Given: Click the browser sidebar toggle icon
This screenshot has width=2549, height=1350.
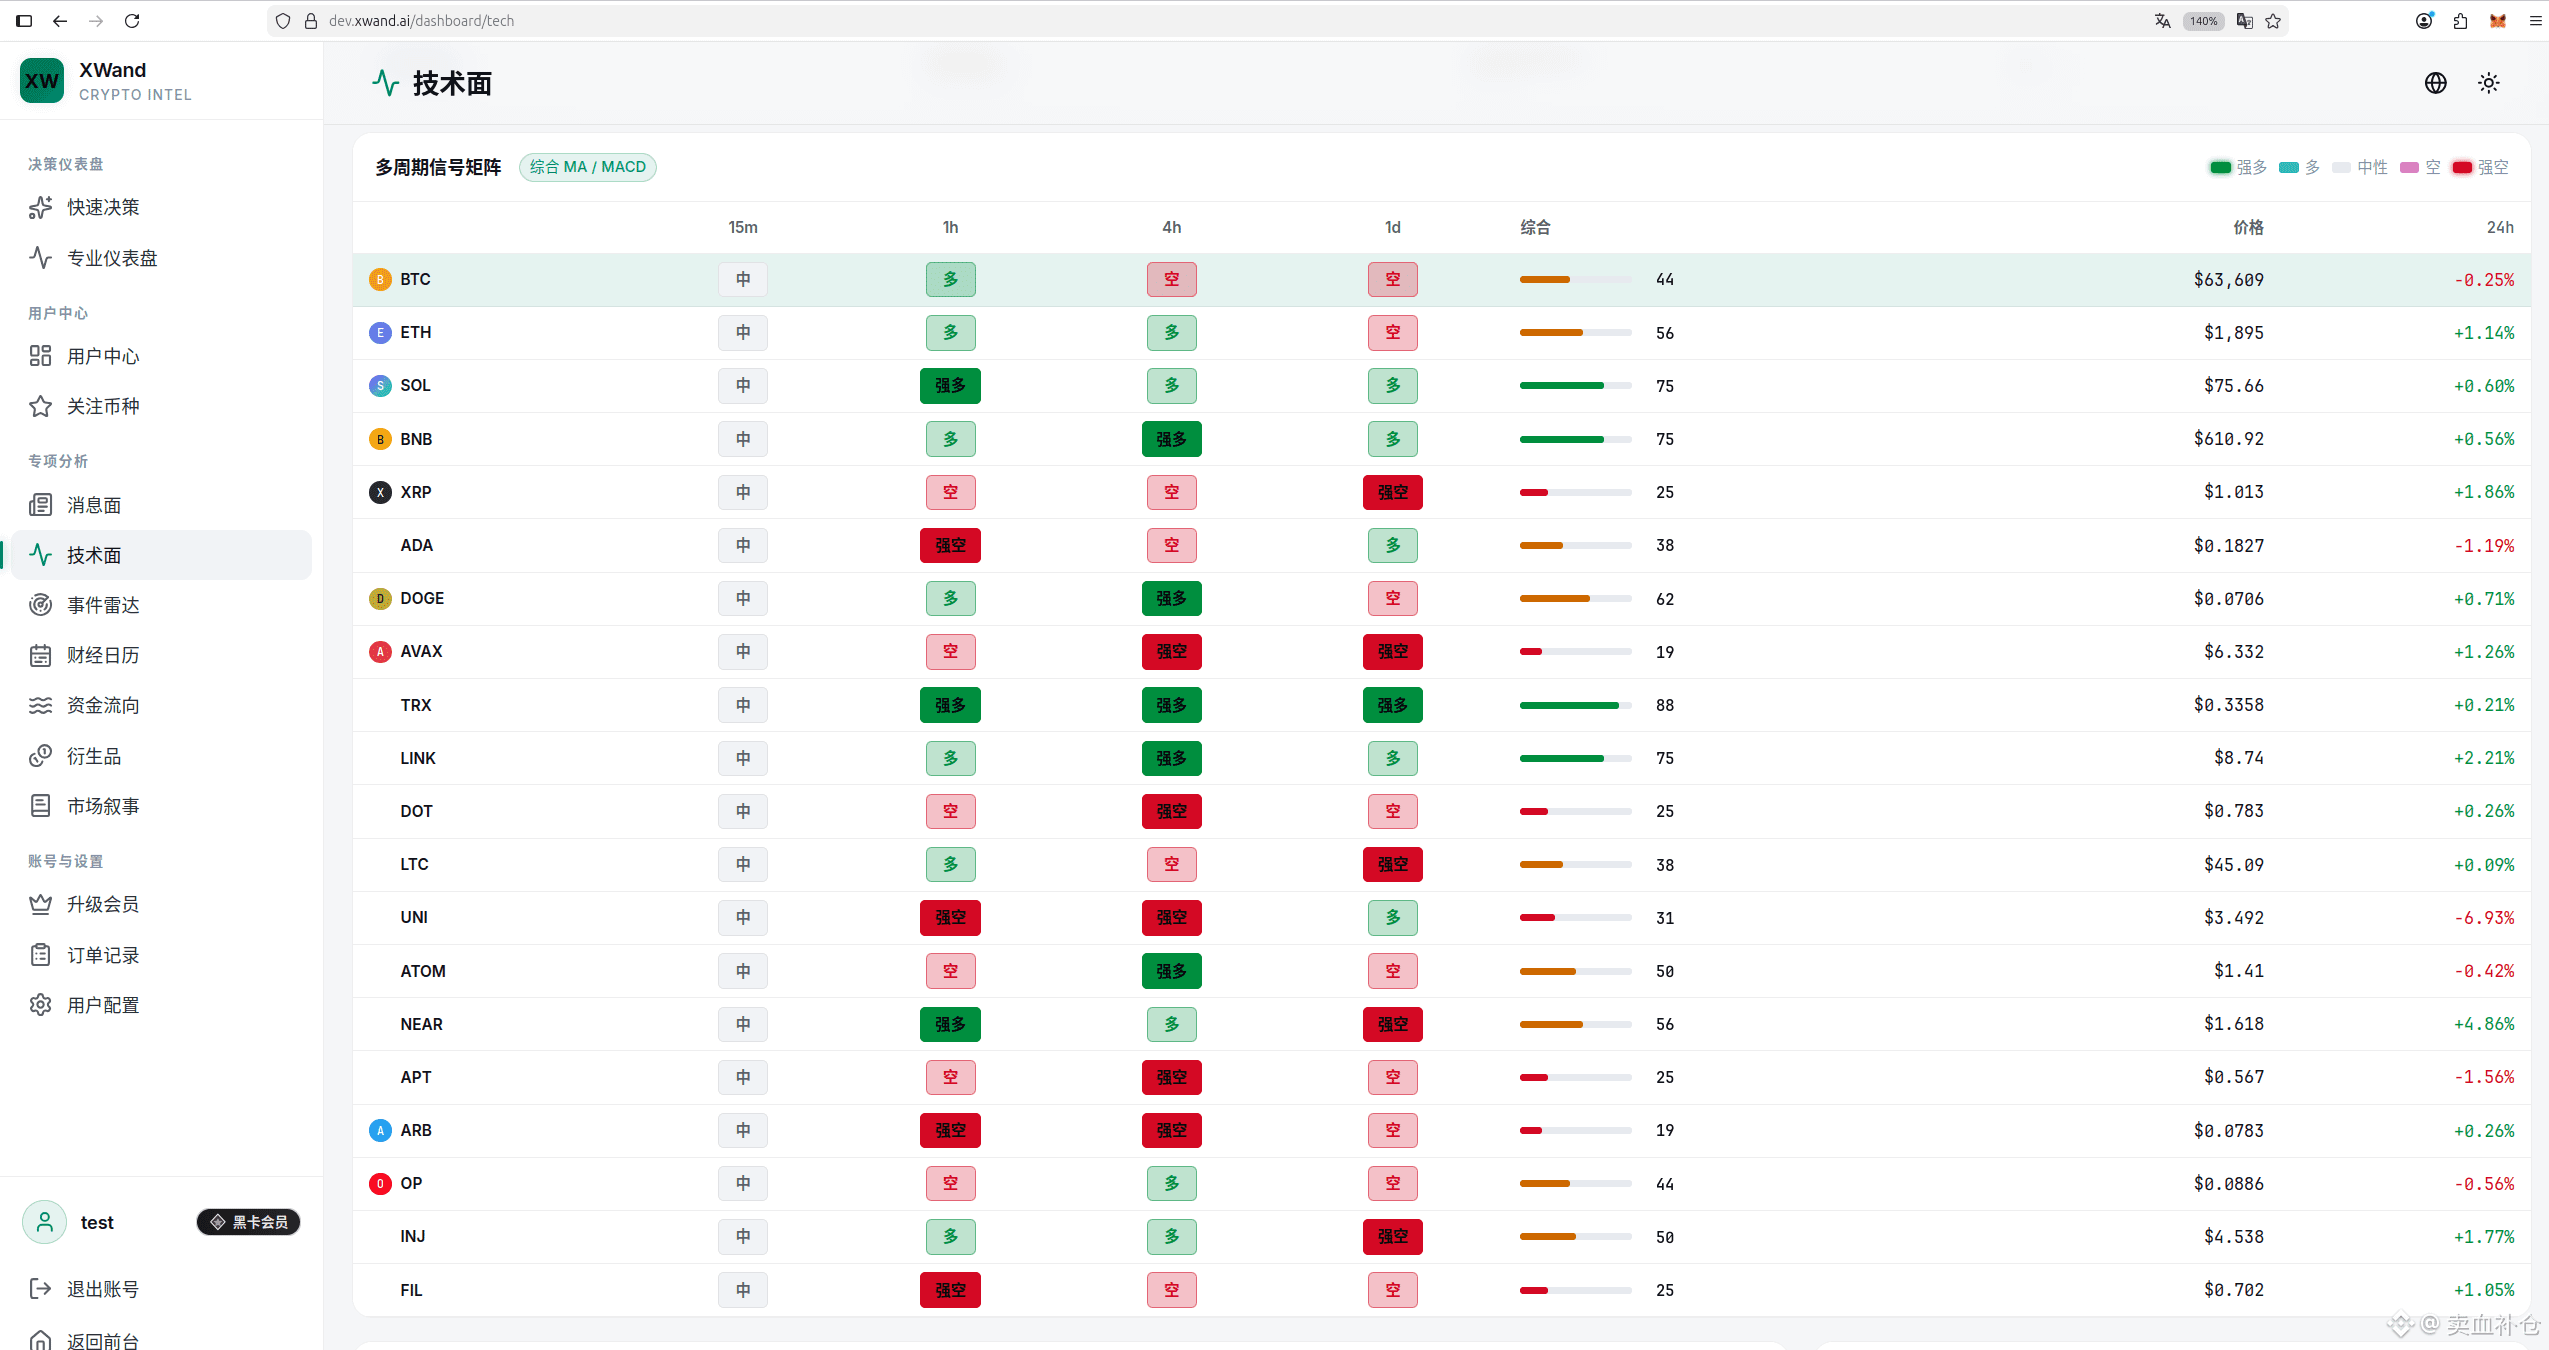Looking at the screenshot, I should pos(24,21).
